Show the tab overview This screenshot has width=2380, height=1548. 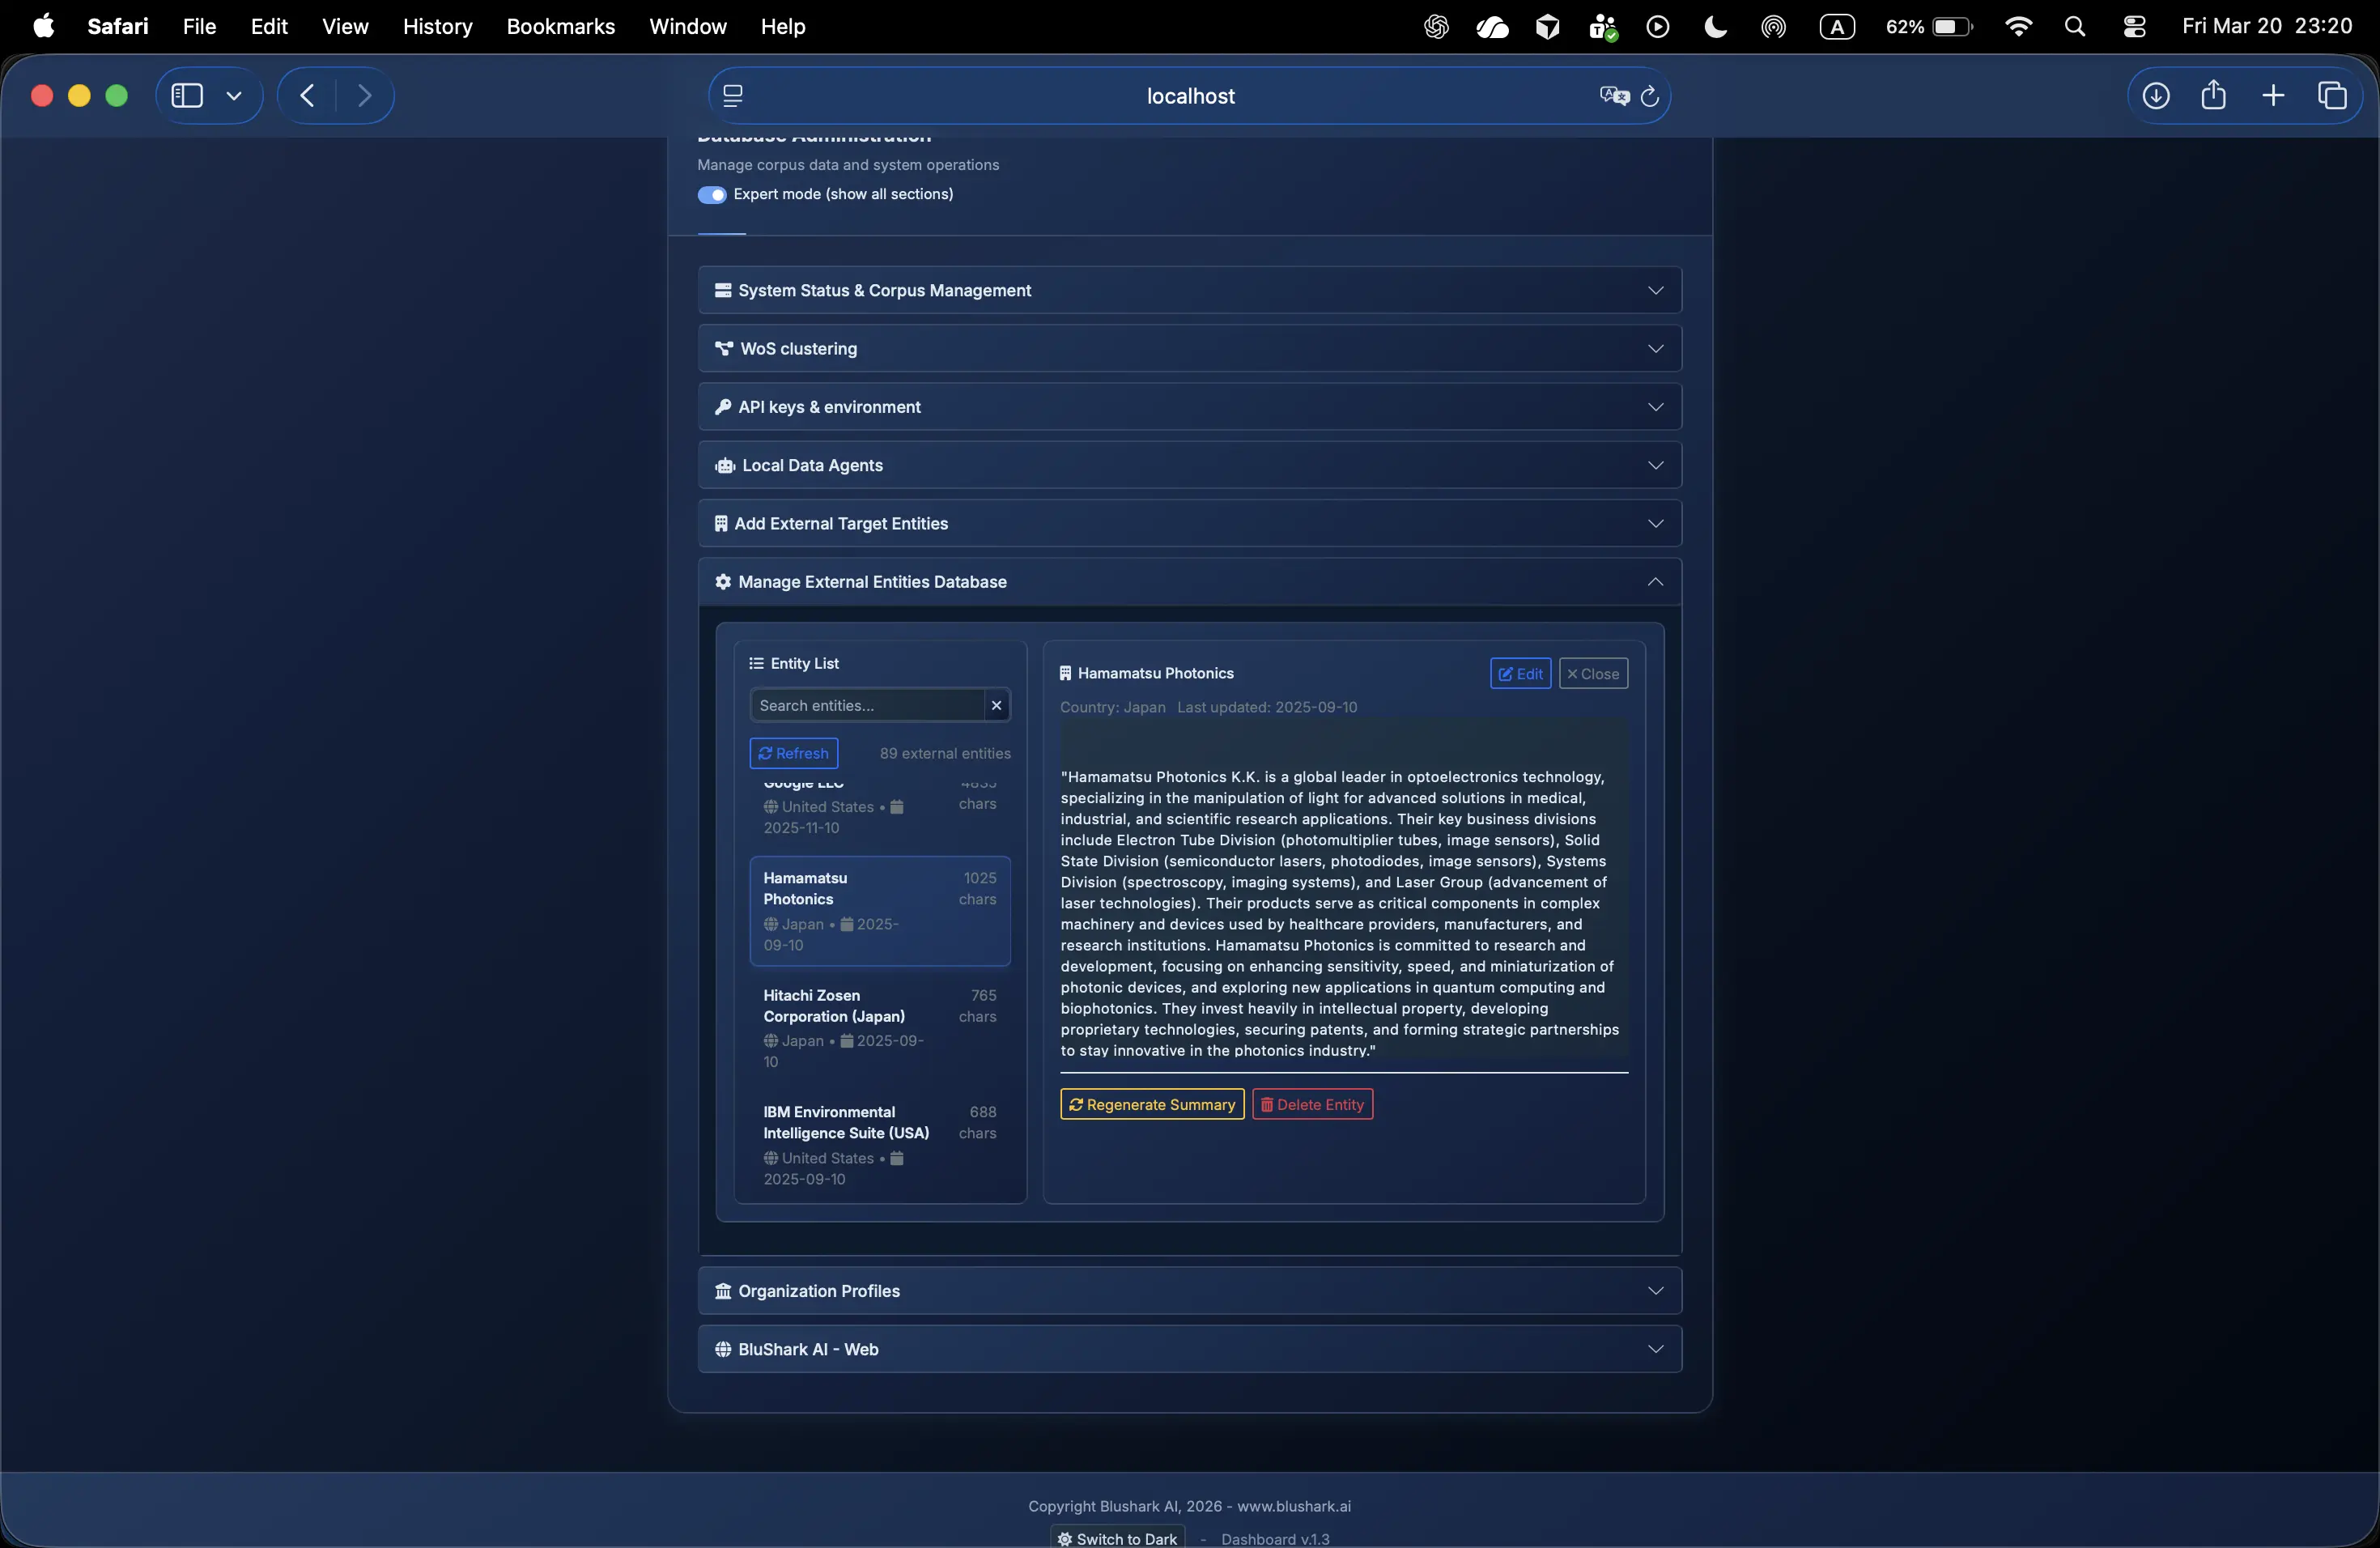(2332, 96)
